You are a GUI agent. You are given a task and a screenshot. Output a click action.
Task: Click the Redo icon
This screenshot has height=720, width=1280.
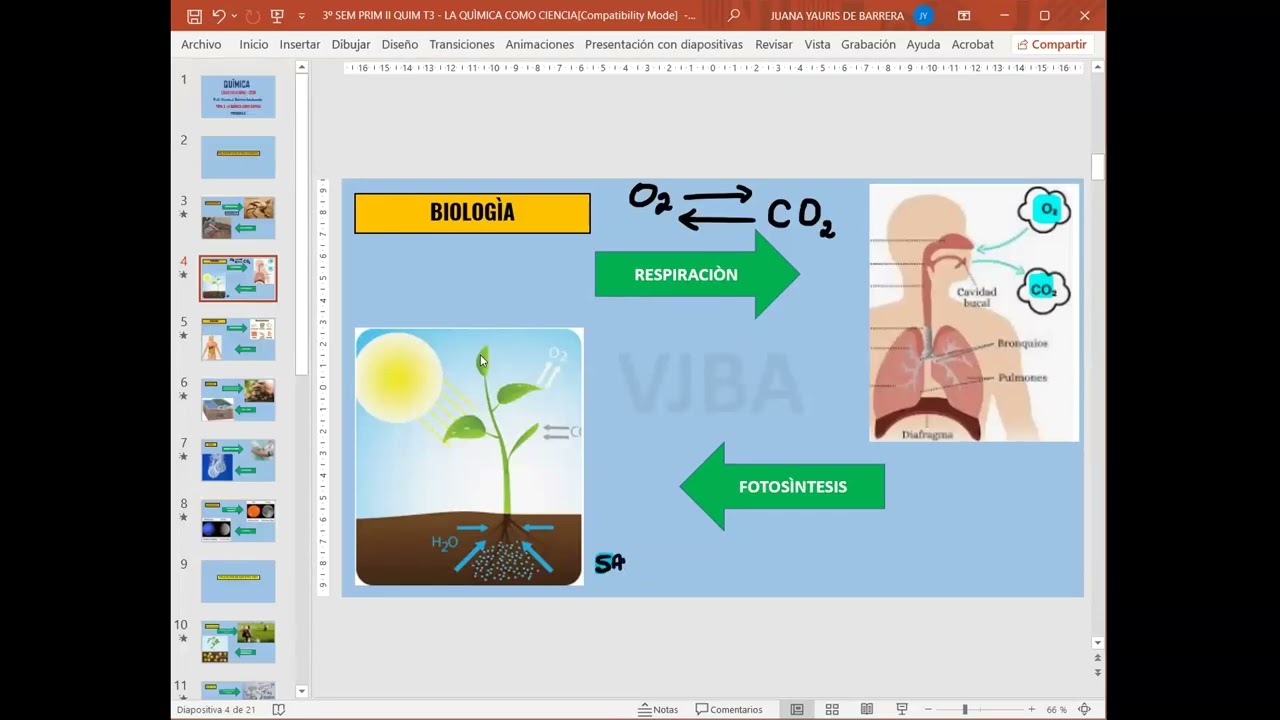[252, 16]
